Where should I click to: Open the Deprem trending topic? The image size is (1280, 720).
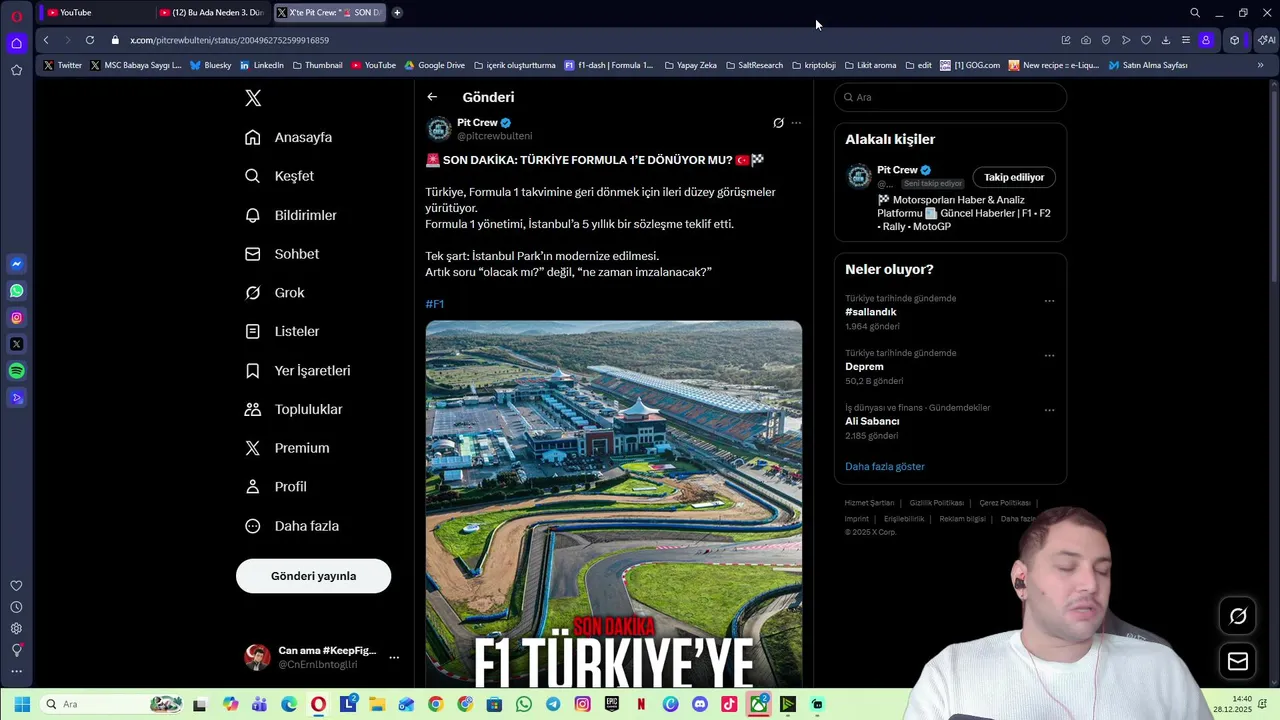pos(864,367)
